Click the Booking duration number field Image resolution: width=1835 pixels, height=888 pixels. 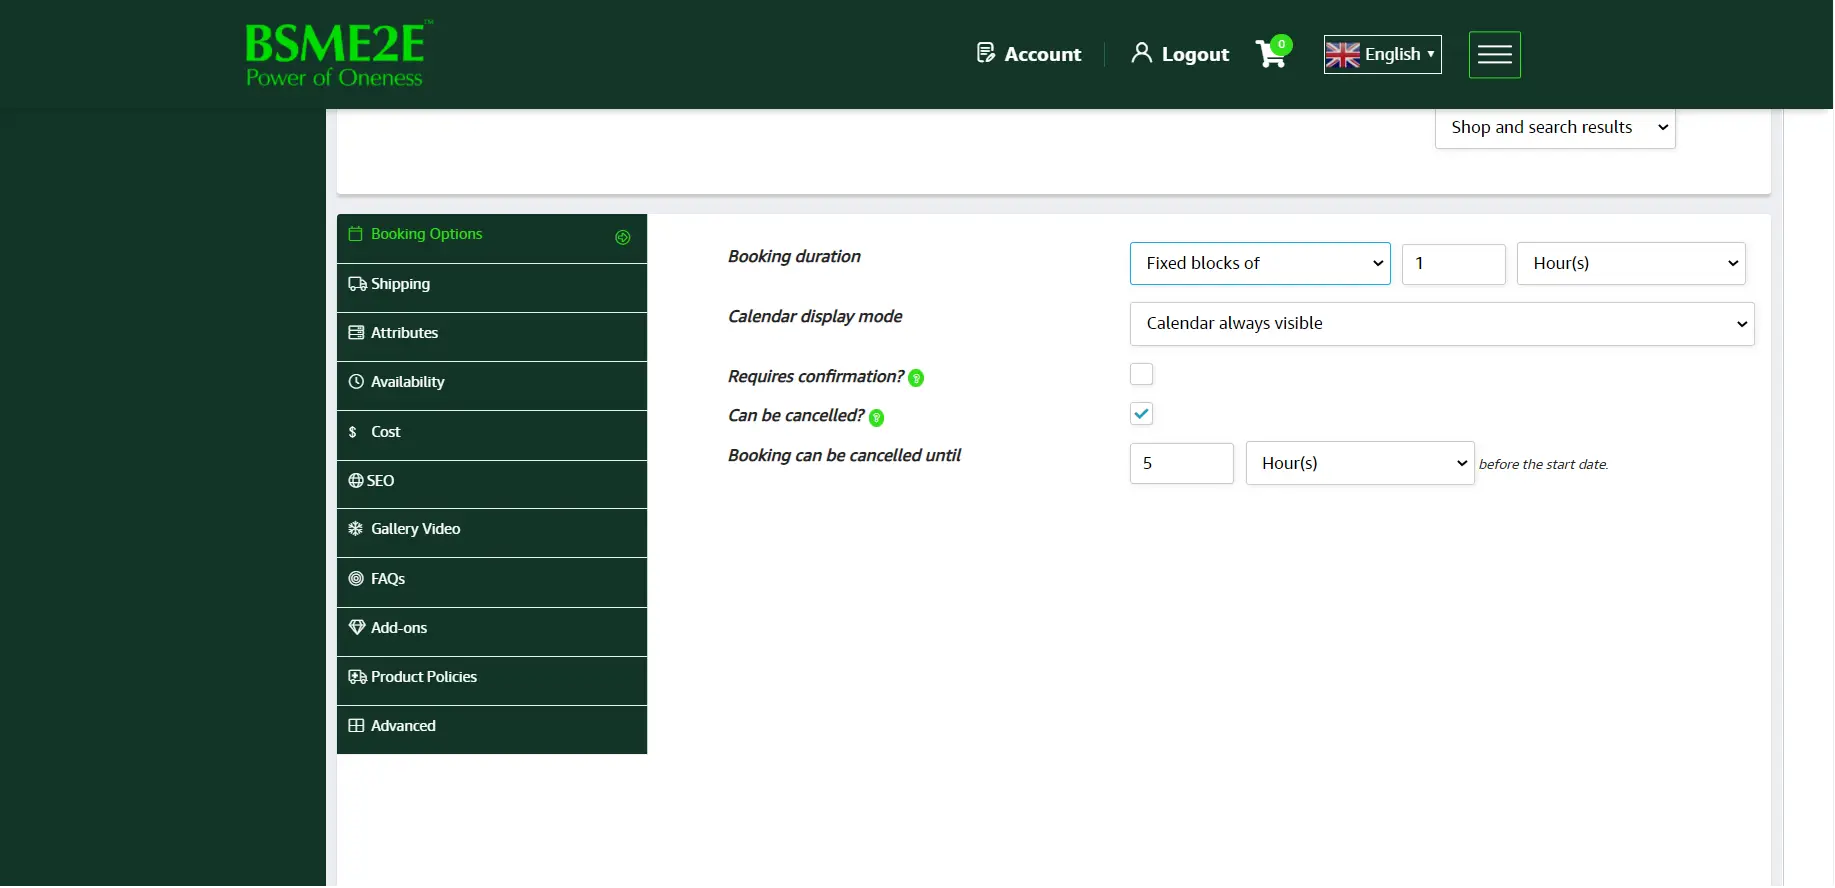(x=1453, y=264)
